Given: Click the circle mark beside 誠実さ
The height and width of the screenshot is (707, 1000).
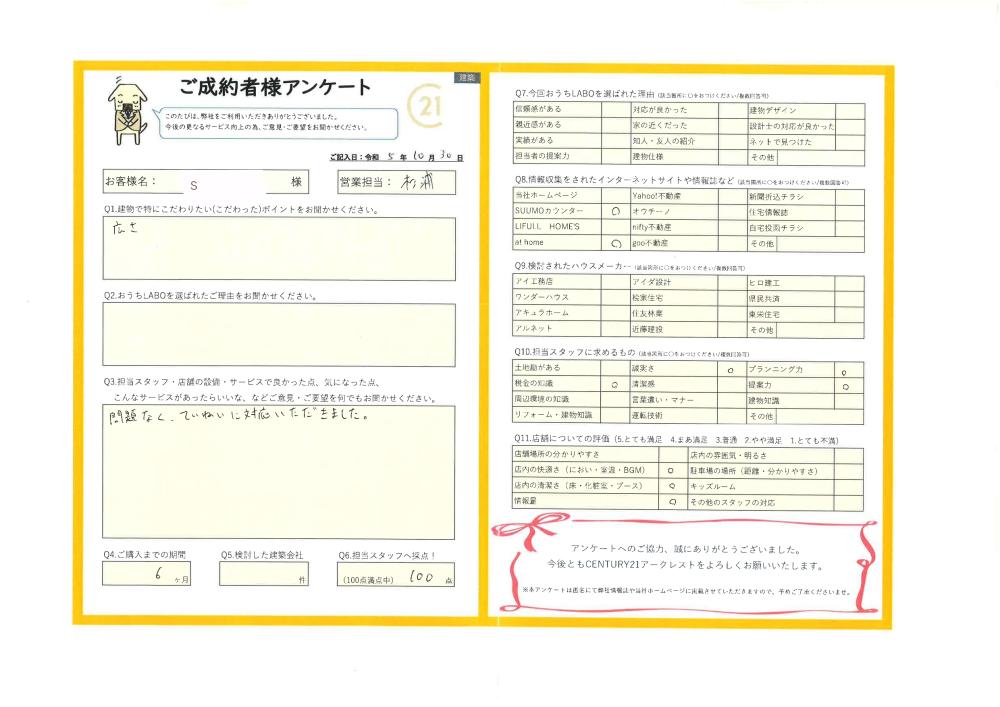Looking at the screenshot, I should pyautogui.click(x=732, y=369).
